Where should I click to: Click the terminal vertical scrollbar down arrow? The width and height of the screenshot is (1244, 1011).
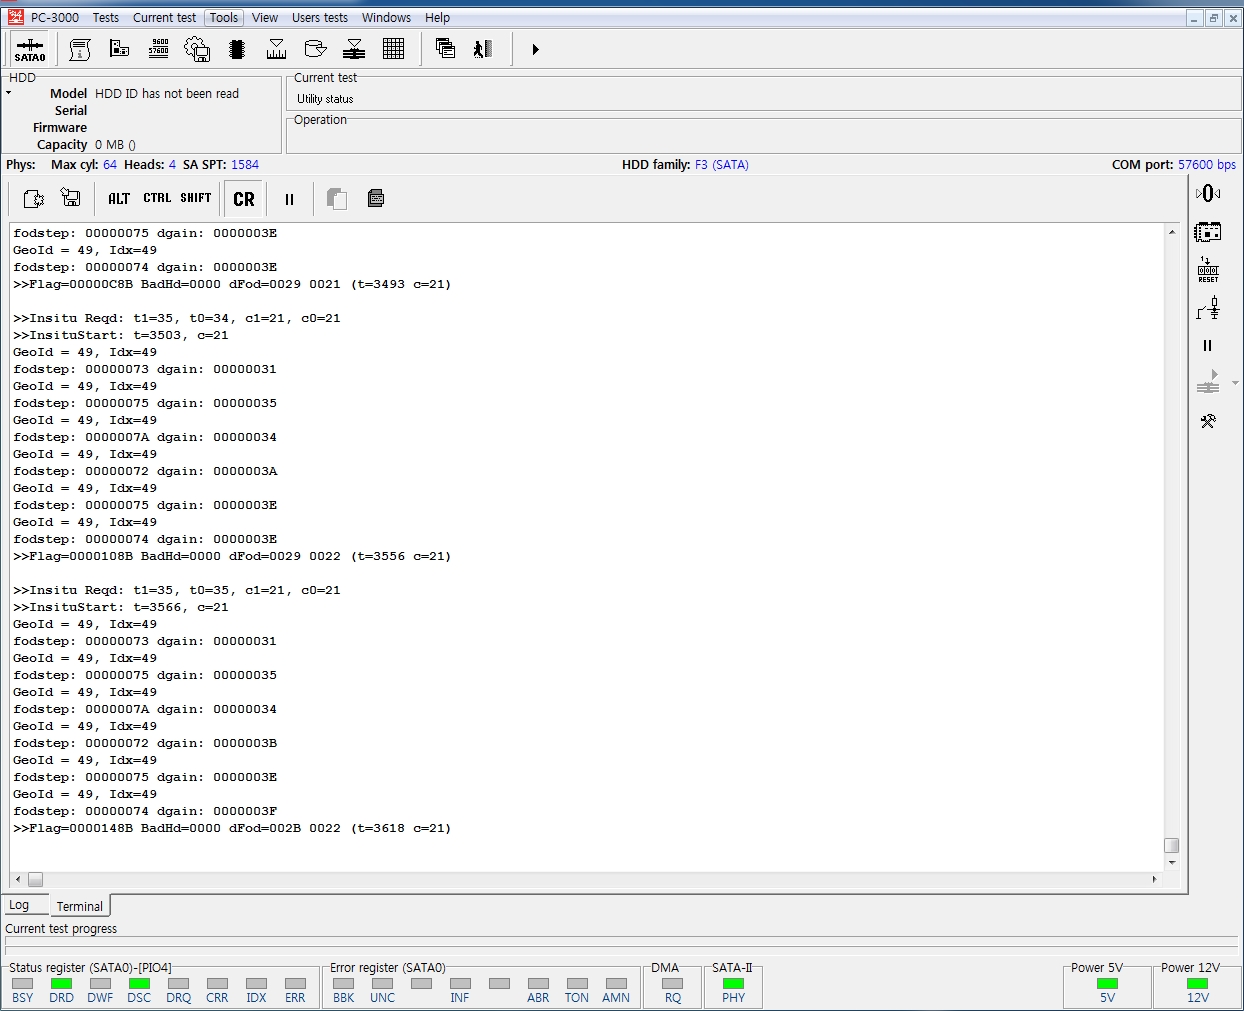point(1172,862)
